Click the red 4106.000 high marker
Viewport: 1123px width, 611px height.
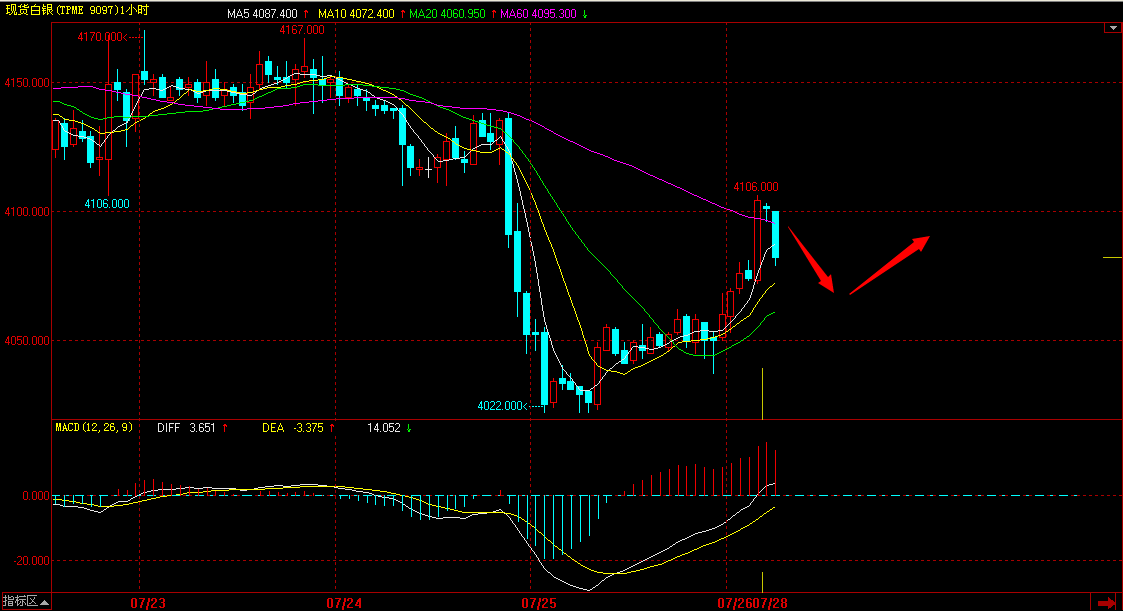point(756,187)
